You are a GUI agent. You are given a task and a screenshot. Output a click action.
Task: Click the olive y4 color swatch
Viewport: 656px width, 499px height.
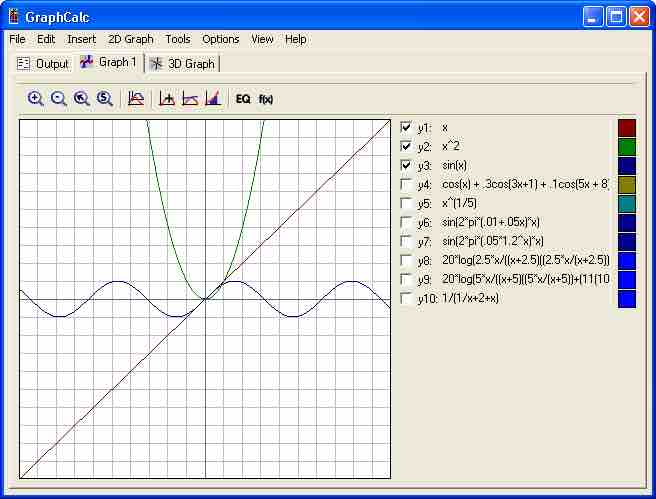pos(627,185)
